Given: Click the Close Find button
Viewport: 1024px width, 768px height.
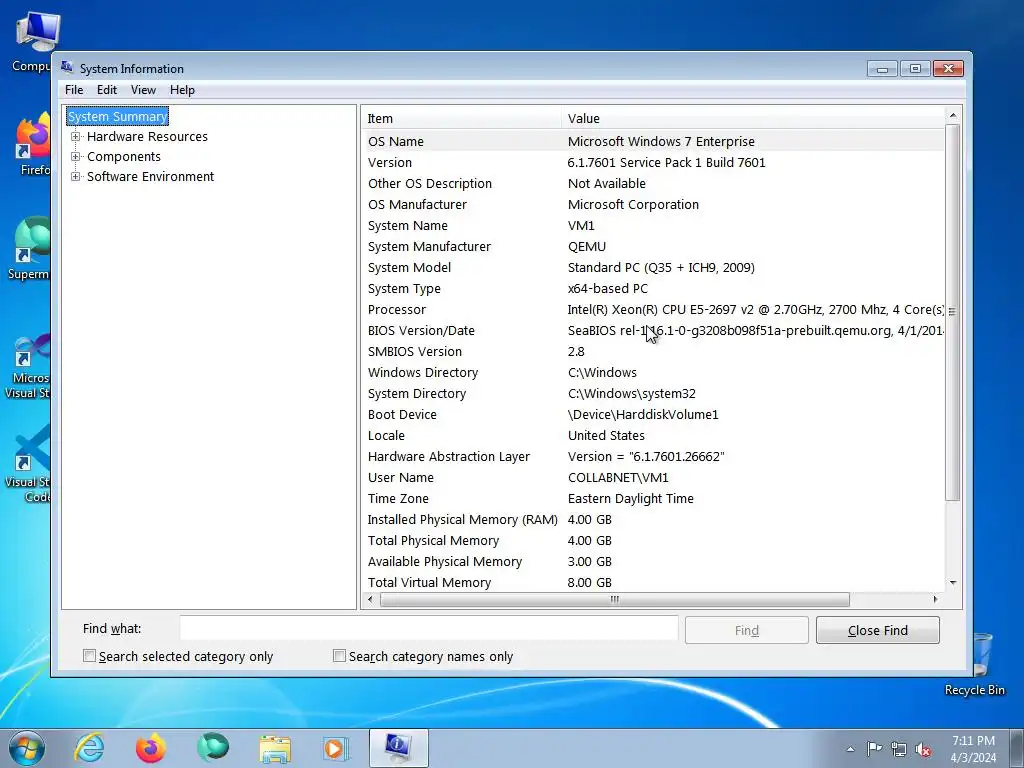Looking at the screenshot, I should (878, 630).
